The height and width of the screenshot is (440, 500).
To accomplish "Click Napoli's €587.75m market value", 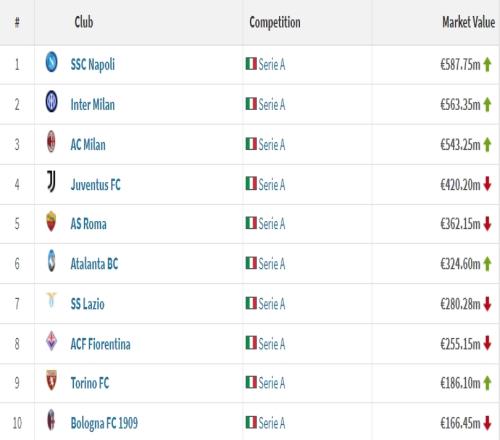I will click(460, 64).
